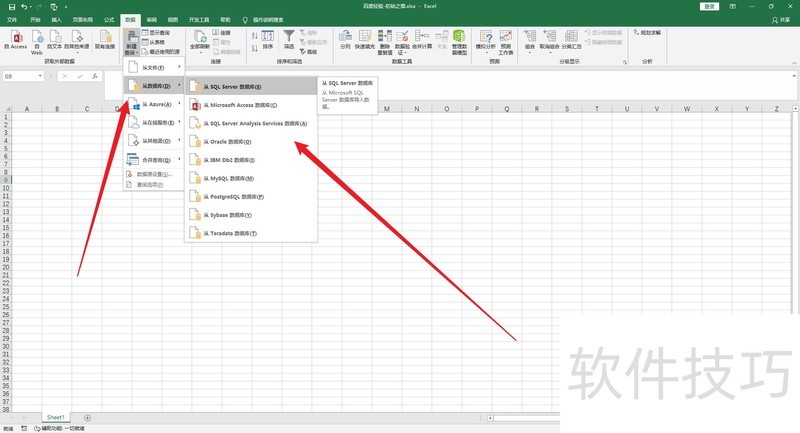
Task: Expand the 从文件(F) submenu
Action: tap(154, 67)
